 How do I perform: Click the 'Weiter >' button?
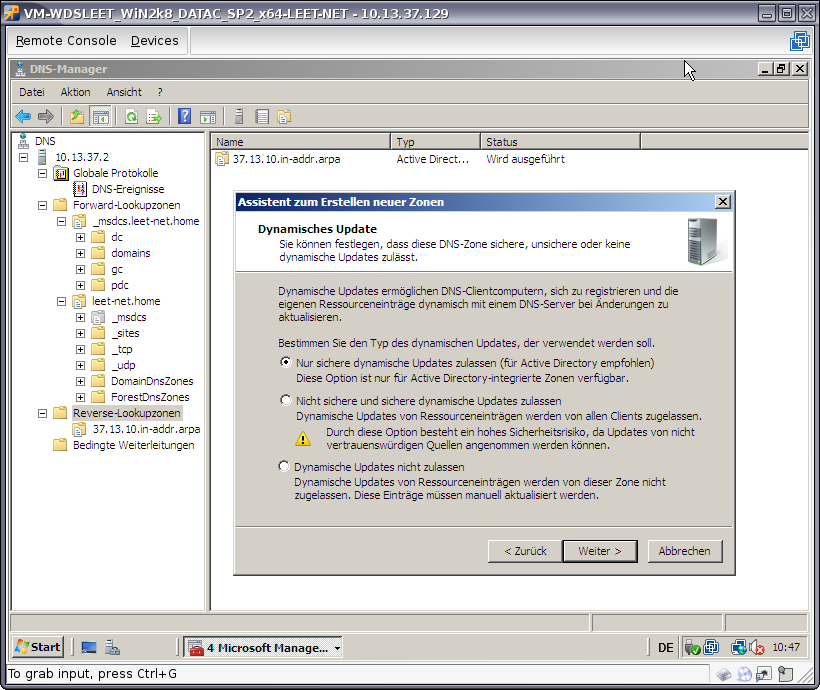pos(600,551)
